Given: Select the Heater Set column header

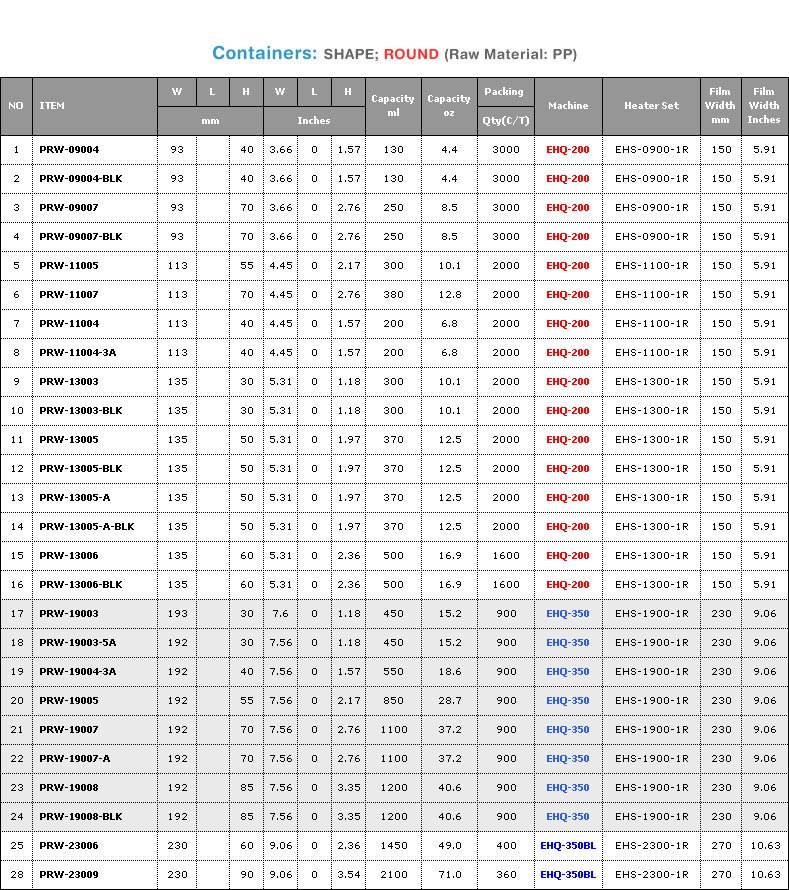Looking at the screenshot, I should click(651, 106).
